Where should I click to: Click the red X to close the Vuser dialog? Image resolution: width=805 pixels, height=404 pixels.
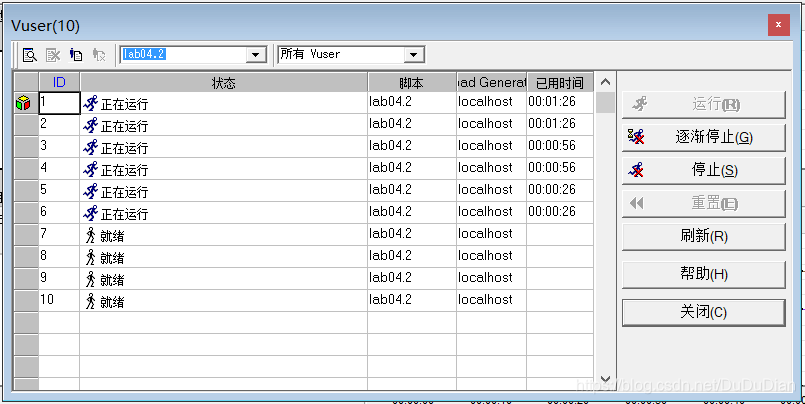point(779,25)
